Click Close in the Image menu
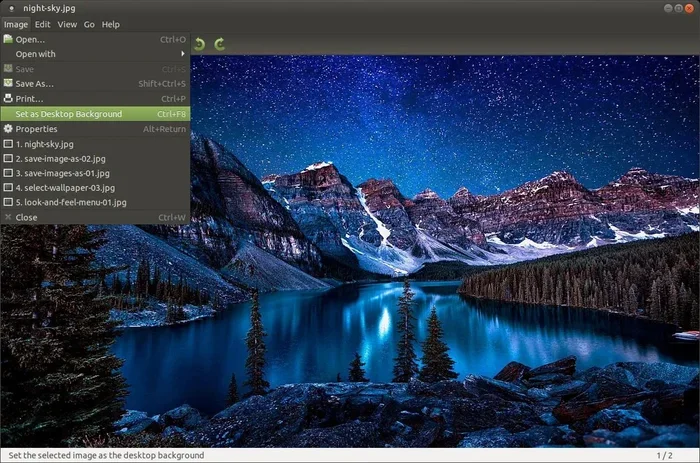Image resolution: width=700 pixels, height=463 pixels. tap(95, 217)
